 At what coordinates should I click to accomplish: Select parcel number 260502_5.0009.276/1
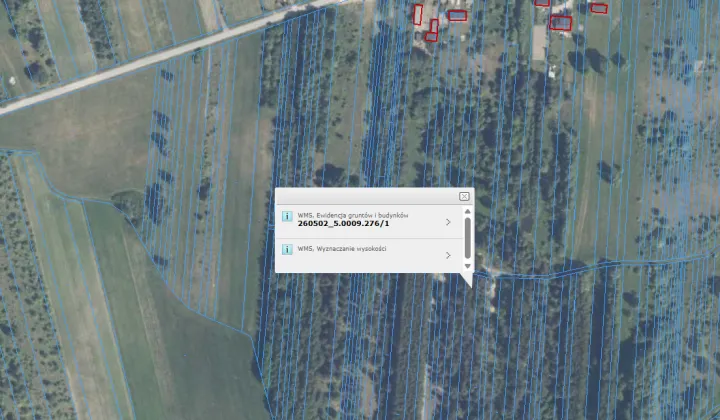[343, 224]
